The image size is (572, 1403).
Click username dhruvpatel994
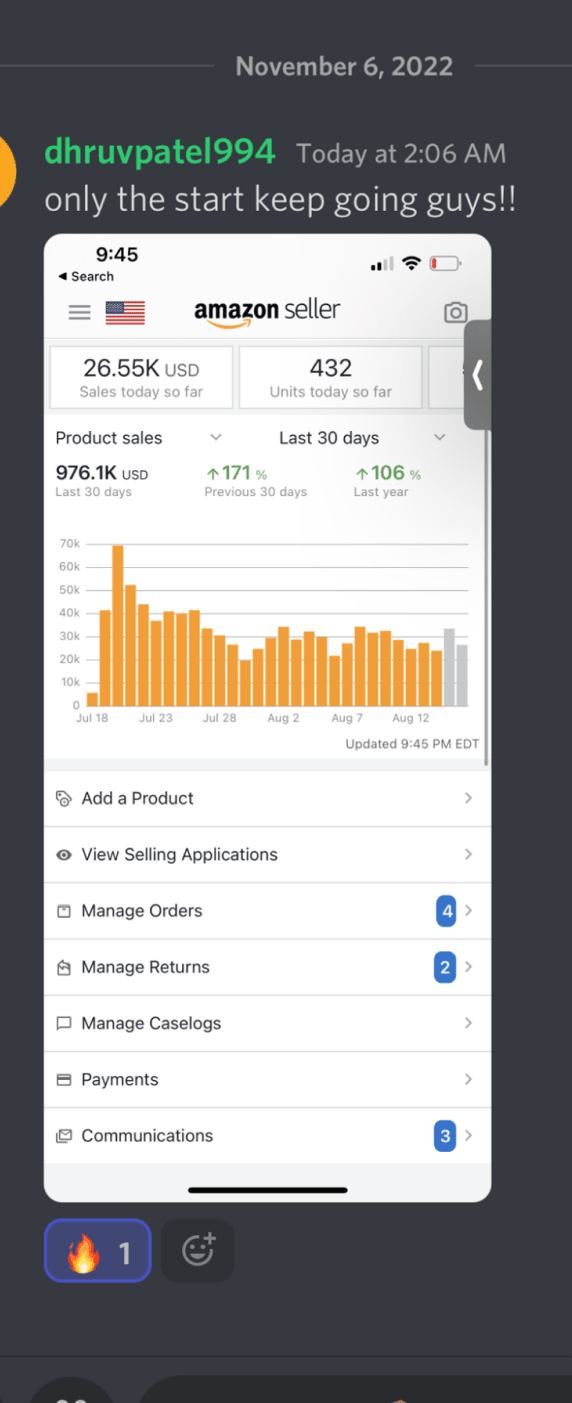(x=159, y=152)
